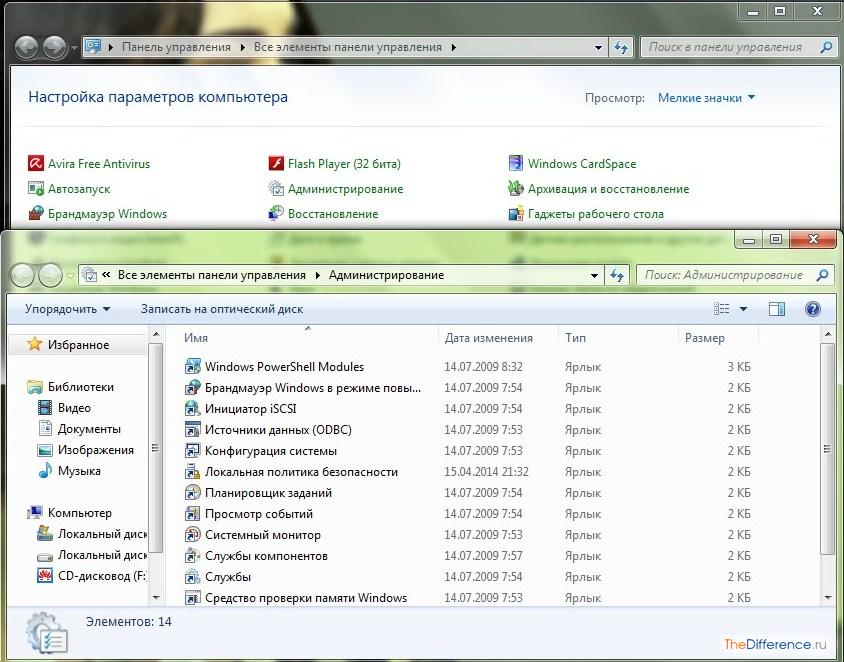This screenshot has width=844, height=662.
Task: Open the Восстановление link
Action: 333,214
